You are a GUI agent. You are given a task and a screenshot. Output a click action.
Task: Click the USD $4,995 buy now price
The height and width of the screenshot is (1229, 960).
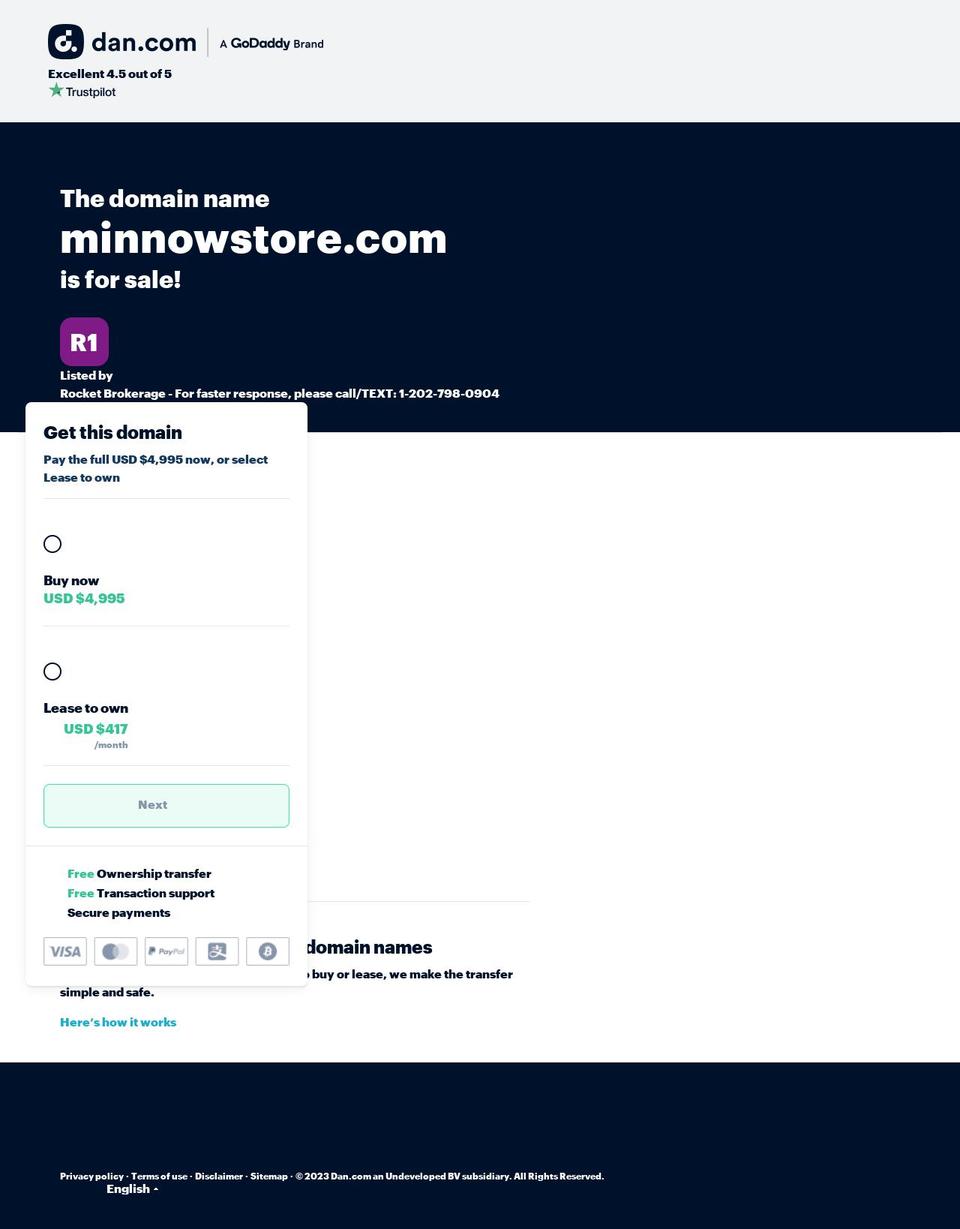(84, 598)
